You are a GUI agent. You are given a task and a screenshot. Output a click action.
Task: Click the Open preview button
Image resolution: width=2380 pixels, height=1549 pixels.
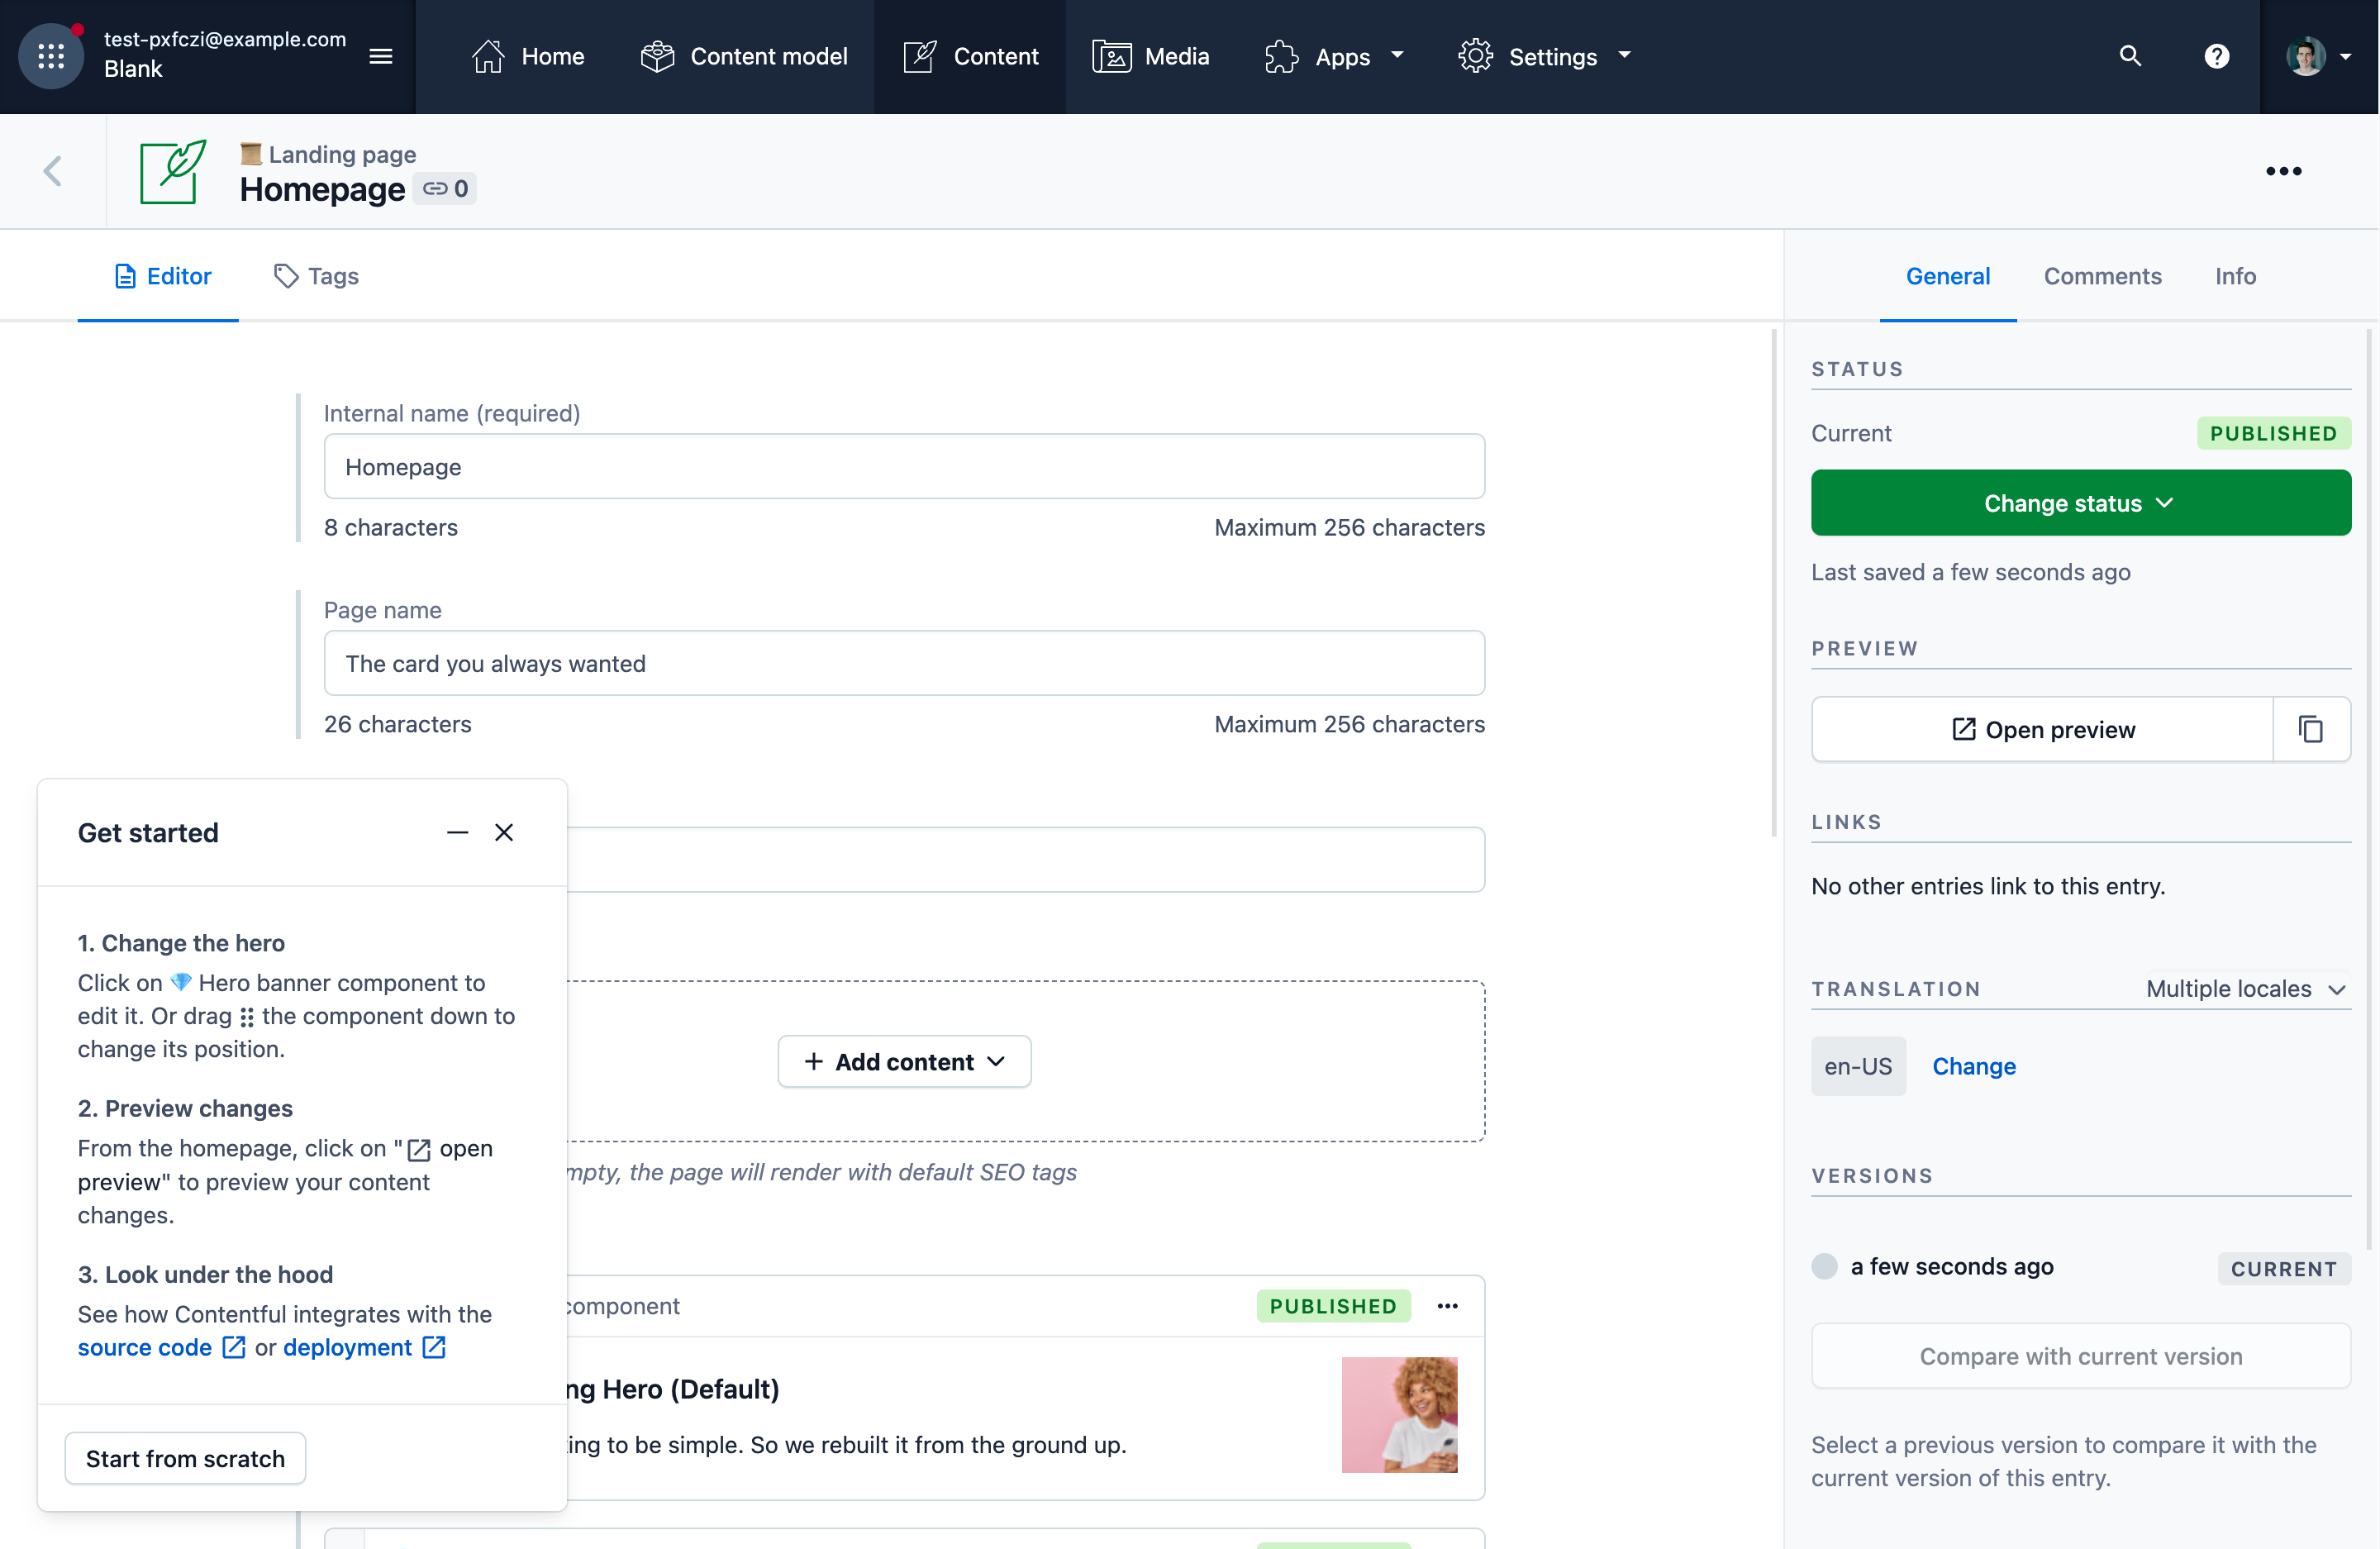click(x=2042, y=729)
